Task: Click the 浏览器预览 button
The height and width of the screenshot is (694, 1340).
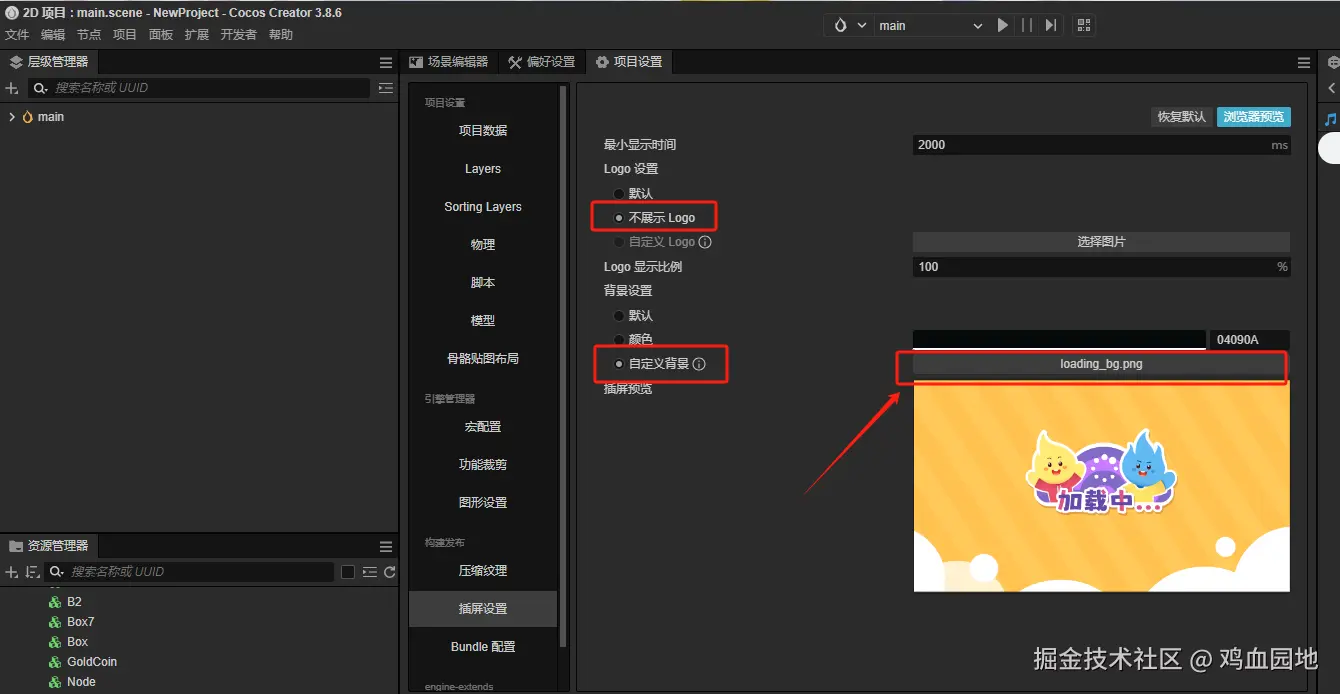Action: point(1253,117)
